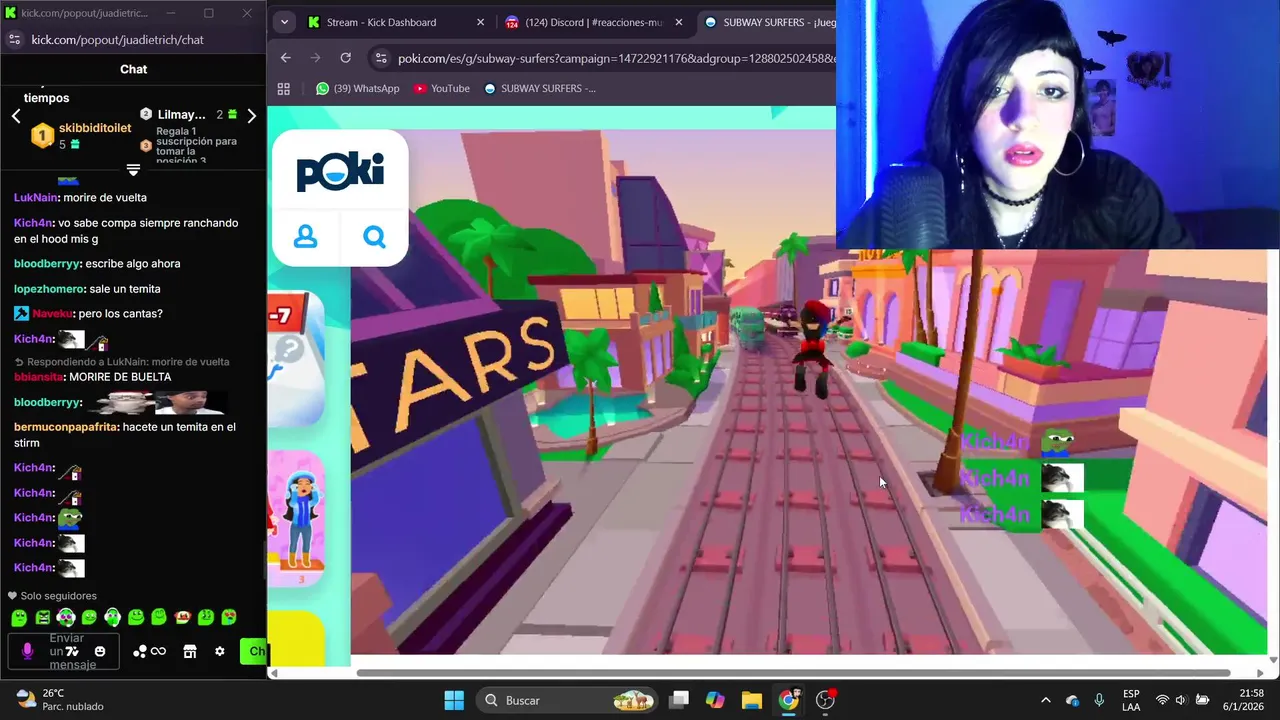Click the Poki logo
The height and width of the screenshot is (720, 1280).
click(340, 171)
